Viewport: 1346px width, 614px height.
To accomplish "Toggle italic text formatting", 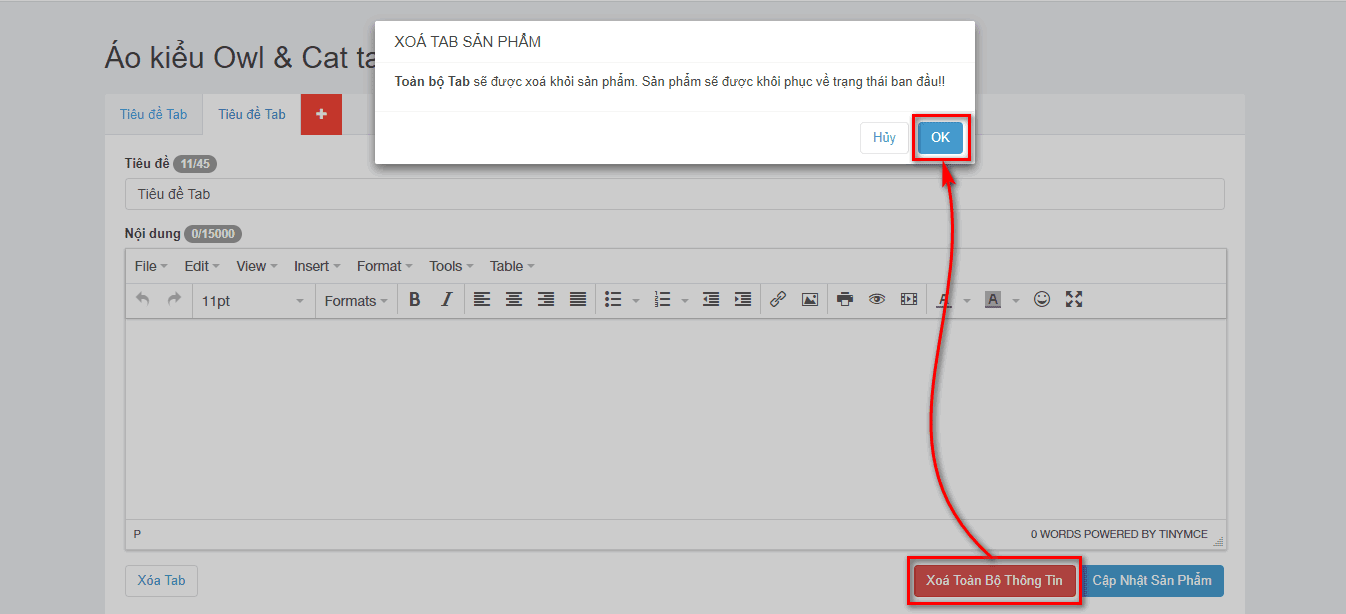I will (446, 300).
